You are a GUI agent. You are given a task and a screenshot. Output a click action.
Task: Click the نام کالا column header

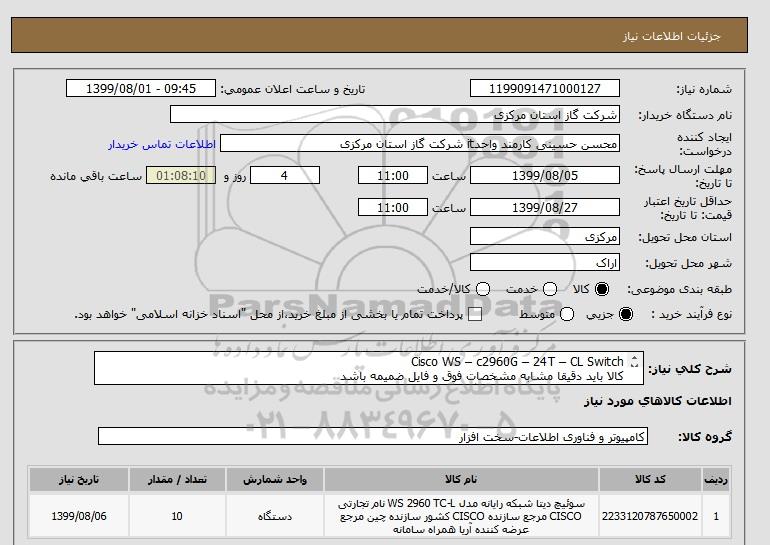(x=461, y=479)
